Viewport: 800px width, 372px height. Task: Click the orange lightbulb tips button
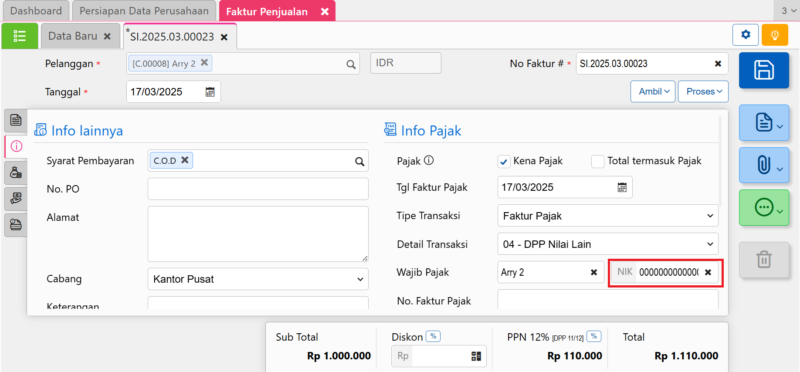(x=775, y=35)
